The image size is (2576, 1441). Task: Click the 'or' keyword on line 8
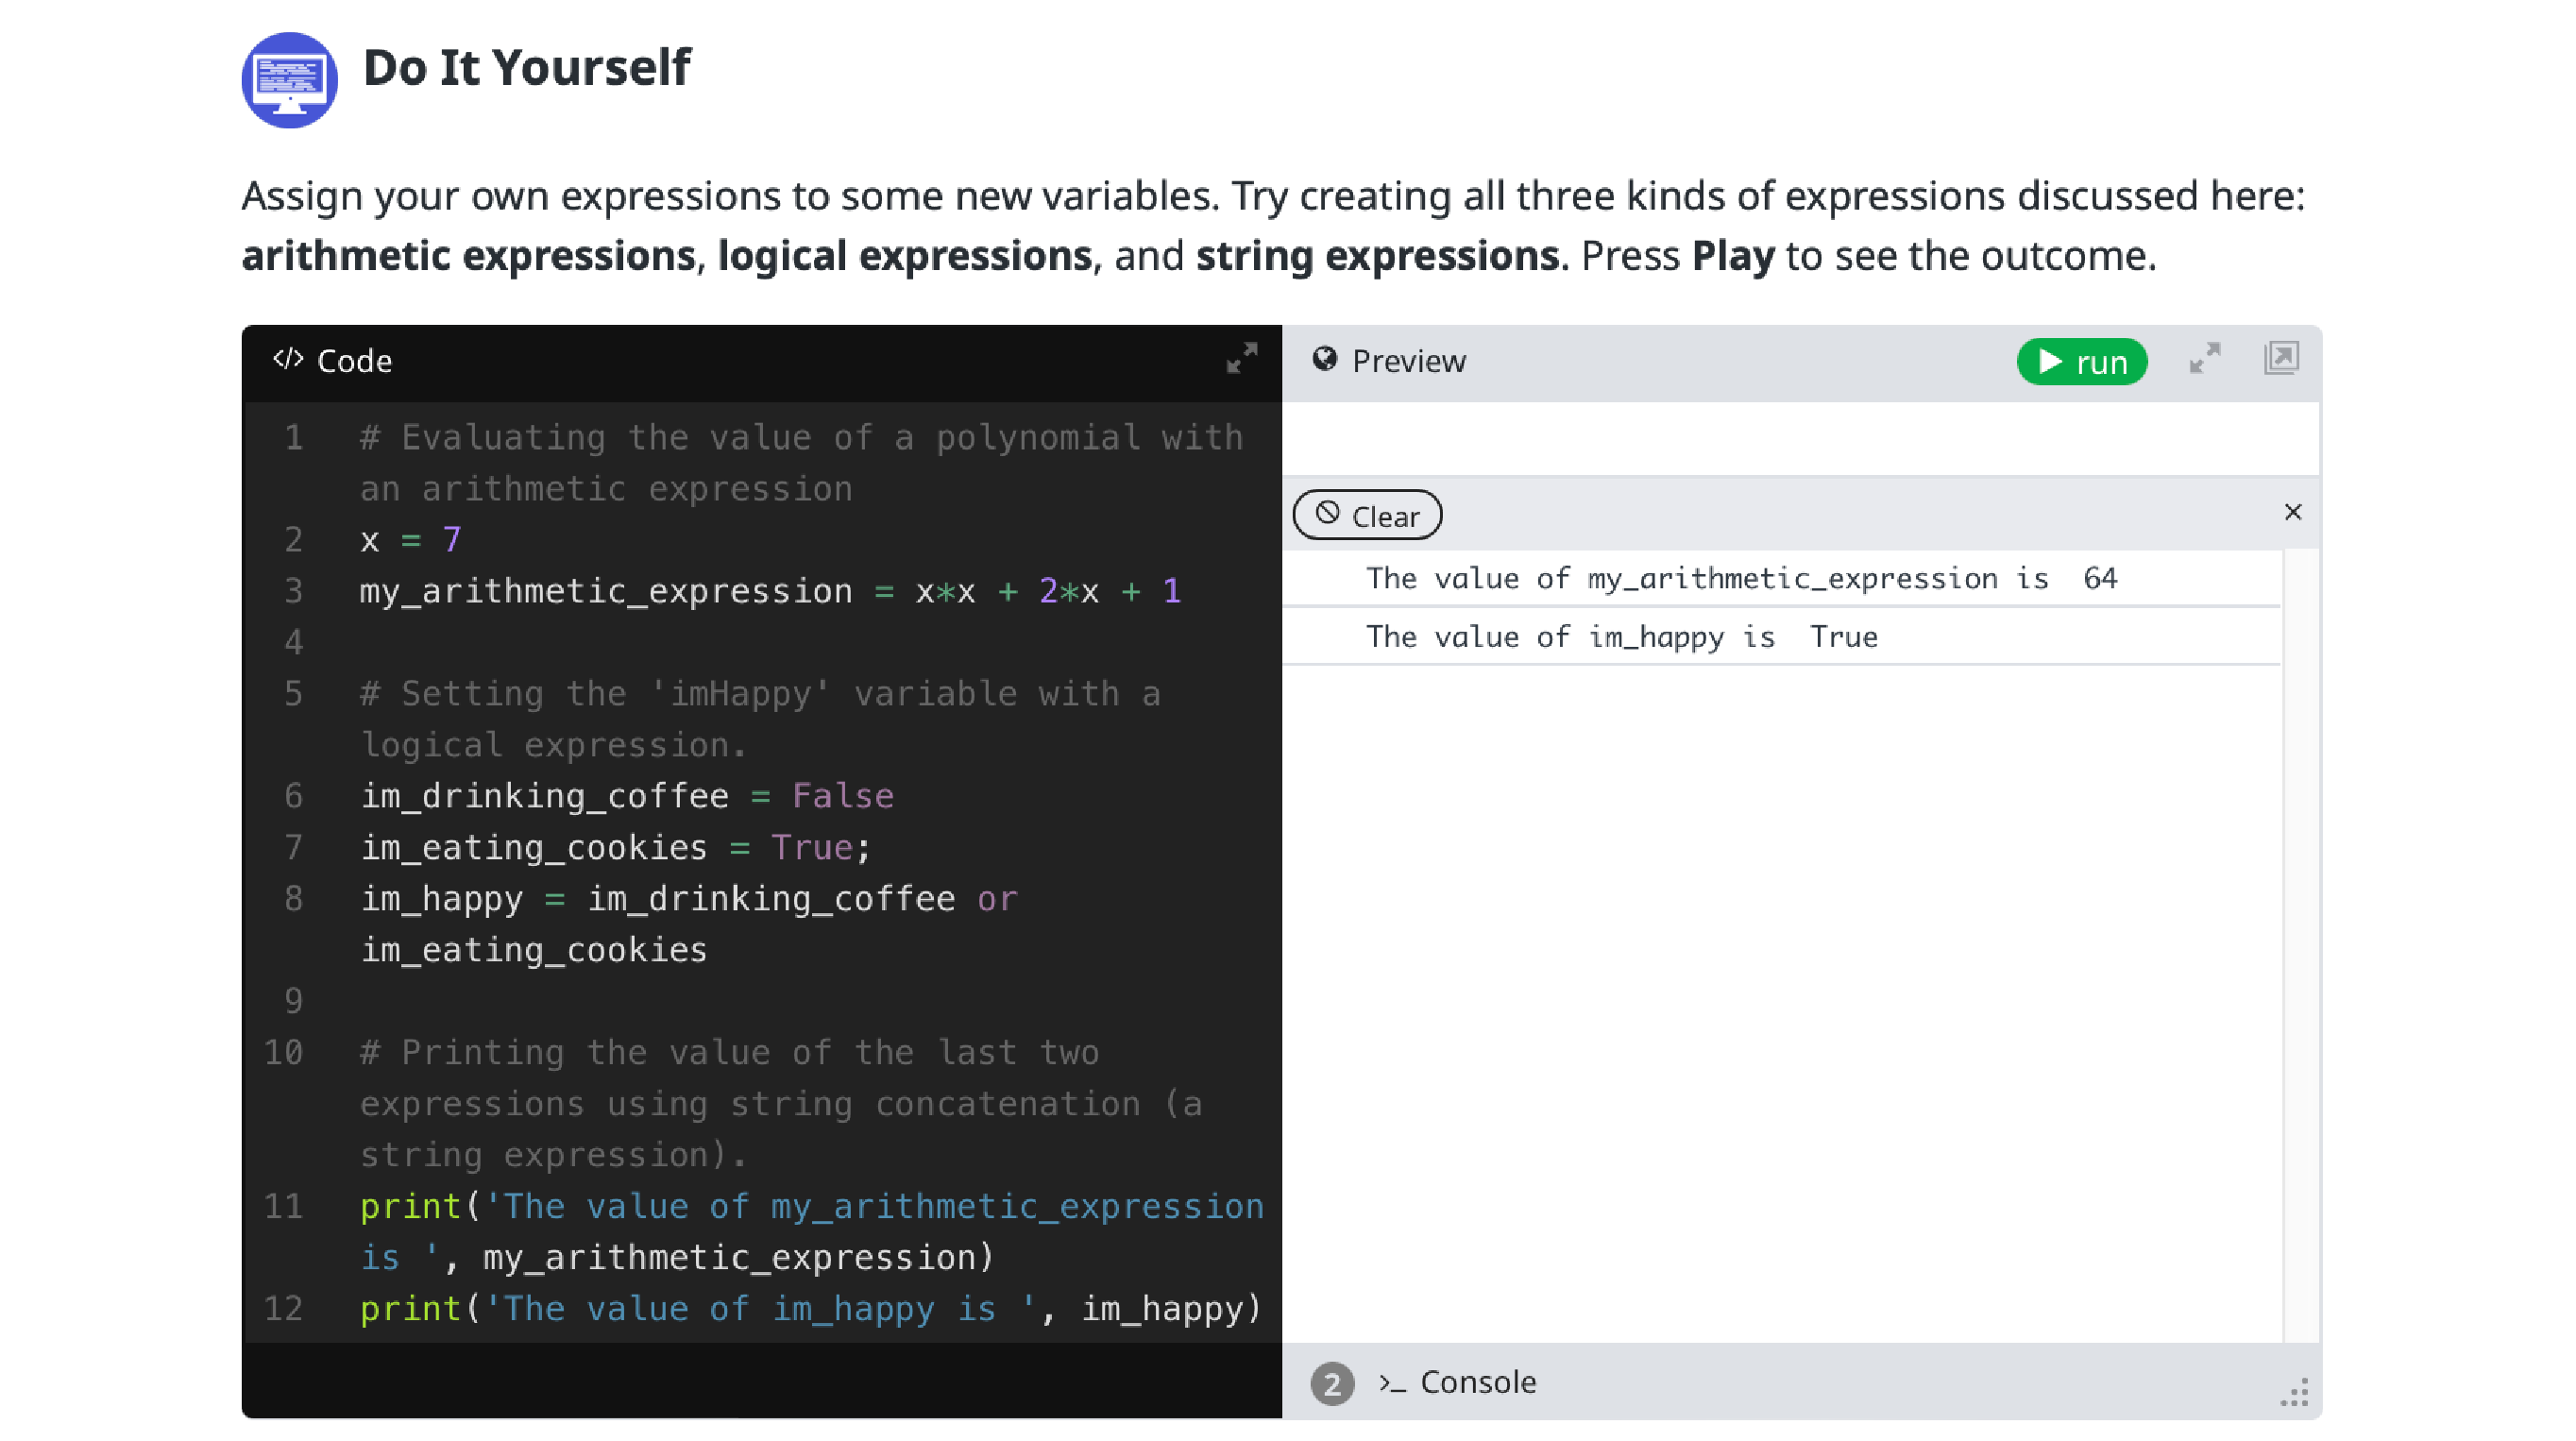(997, 899)
